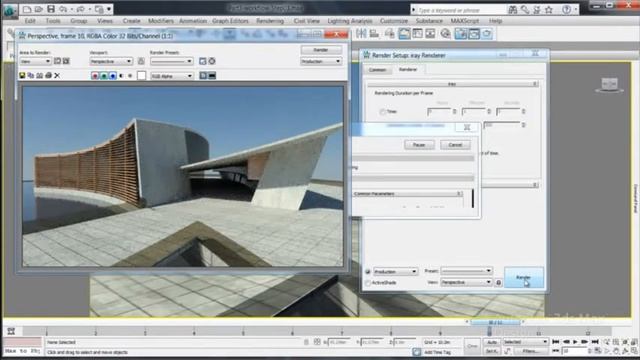
Task: Open Render Setup from main toolbar
Action: click(x=461, y=34)
